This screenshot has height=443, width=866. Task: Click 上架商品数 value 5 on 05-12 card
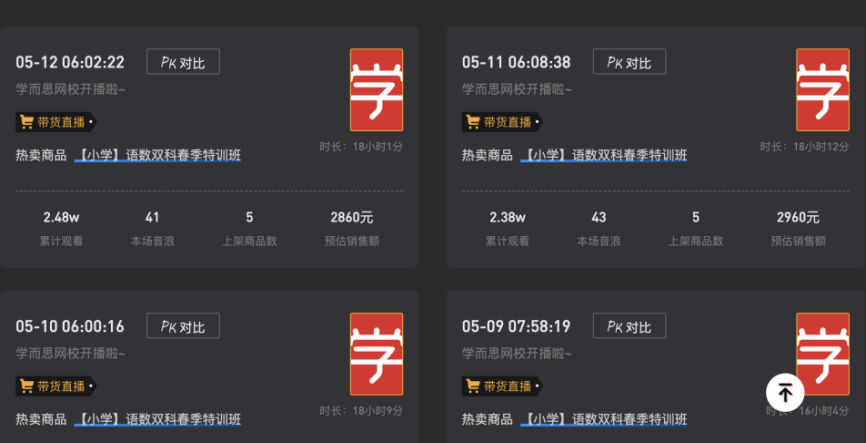point(250,218)
